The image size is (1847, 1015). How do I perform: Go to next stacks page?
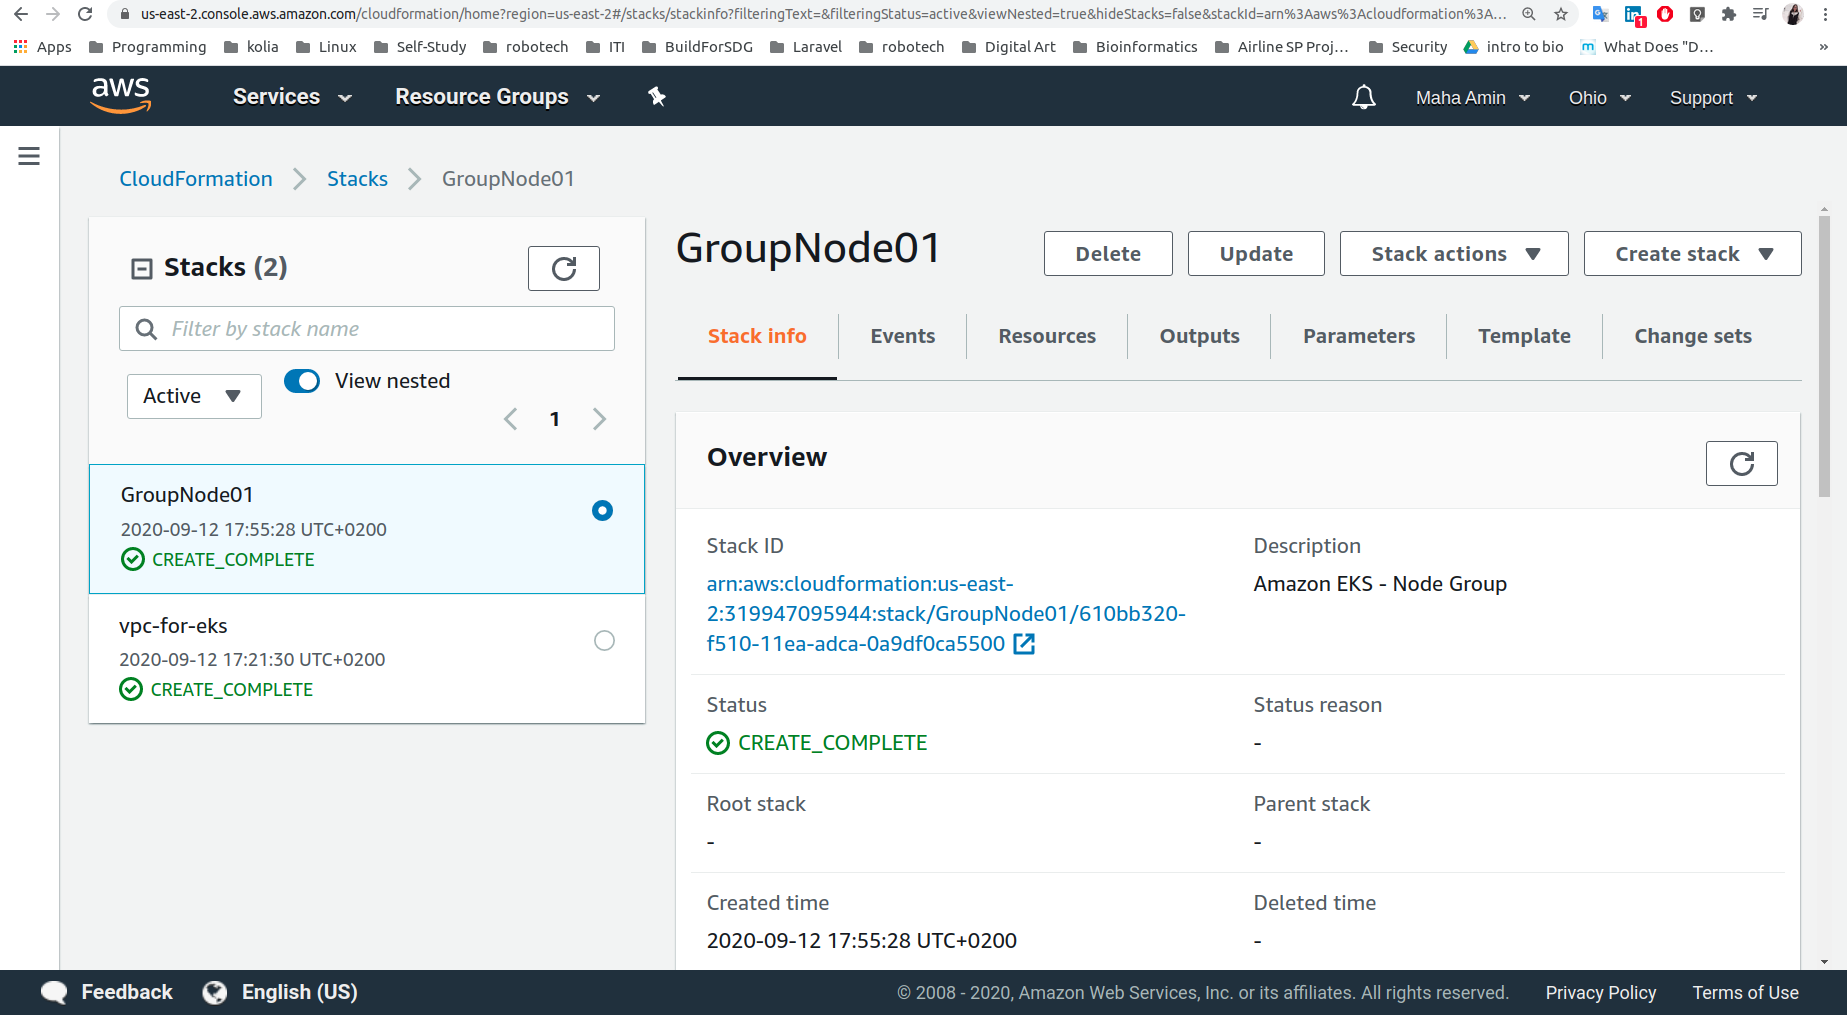pos(599,419)
